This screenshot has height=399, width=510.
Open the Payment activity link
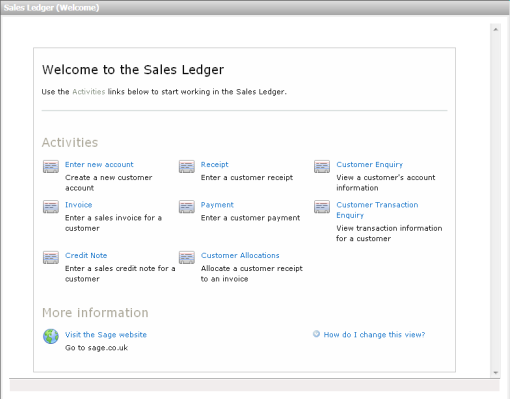coord(217,205)
